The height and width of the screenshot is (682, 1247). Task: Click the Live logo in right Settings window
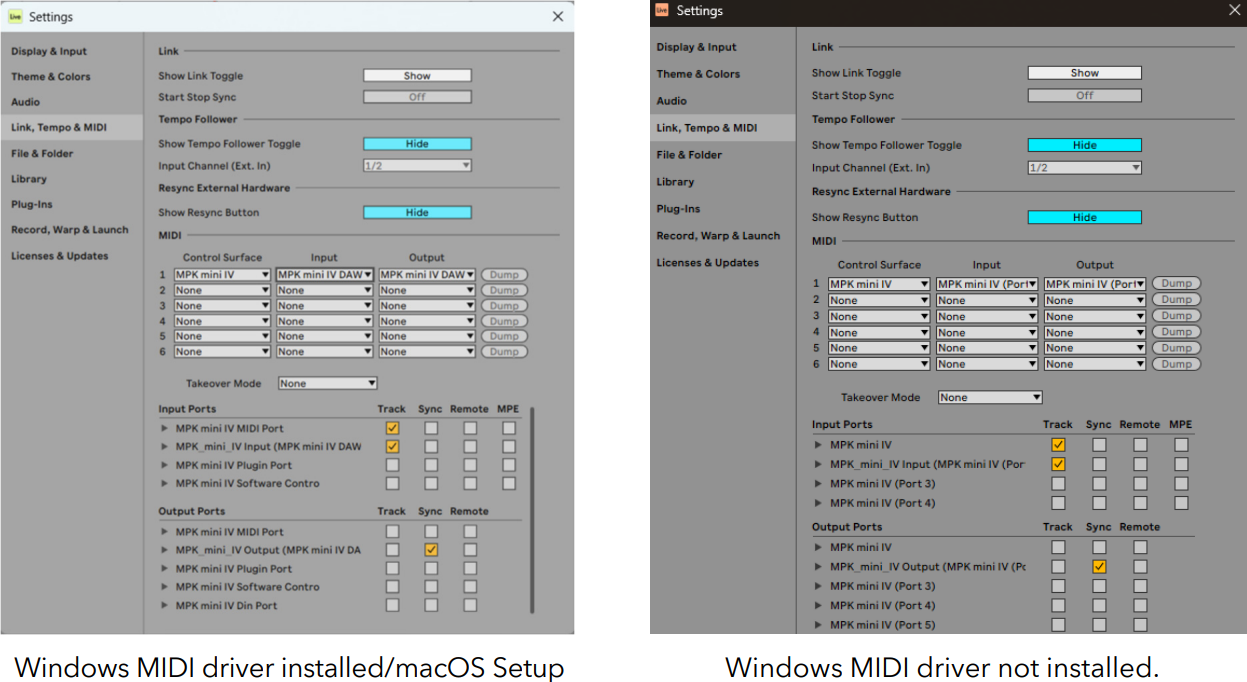click(661, 10)
